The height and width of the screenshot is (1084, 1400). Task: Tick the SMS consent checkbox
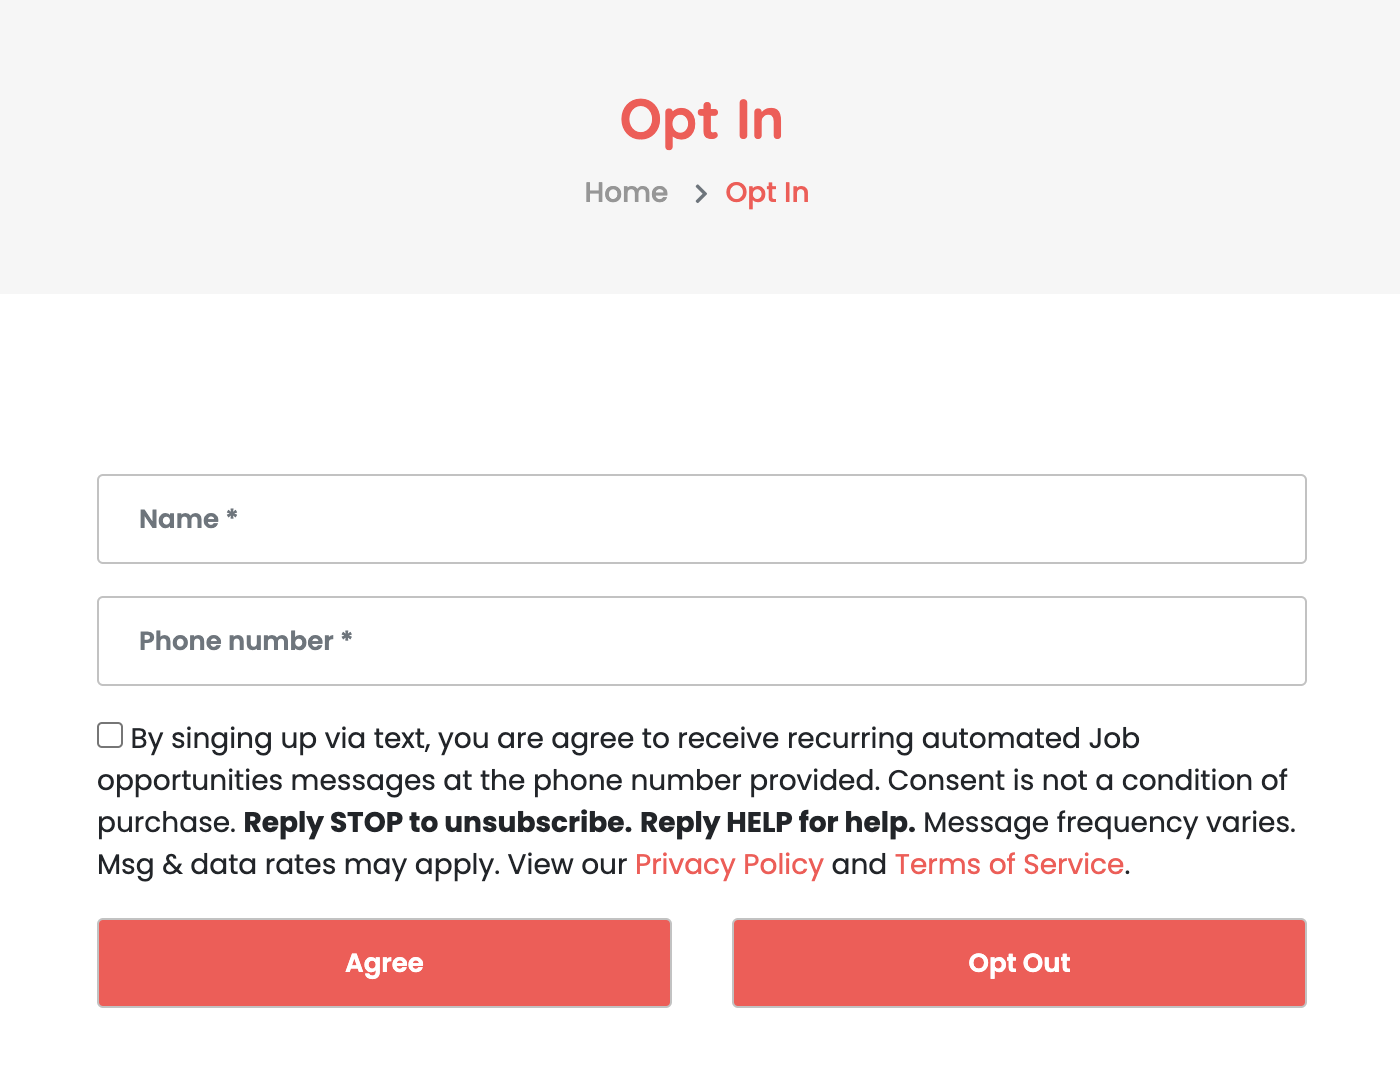pyautogui.click(x=110, y=735)
